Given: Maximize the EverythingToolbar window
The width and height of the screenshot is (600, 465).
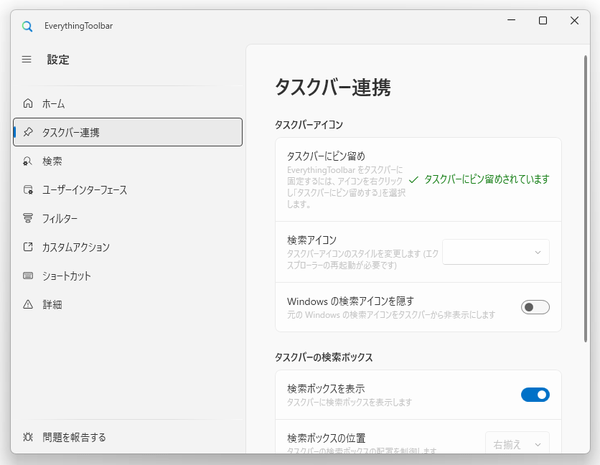Looking at the screenshot, I should tap(543, 20).
